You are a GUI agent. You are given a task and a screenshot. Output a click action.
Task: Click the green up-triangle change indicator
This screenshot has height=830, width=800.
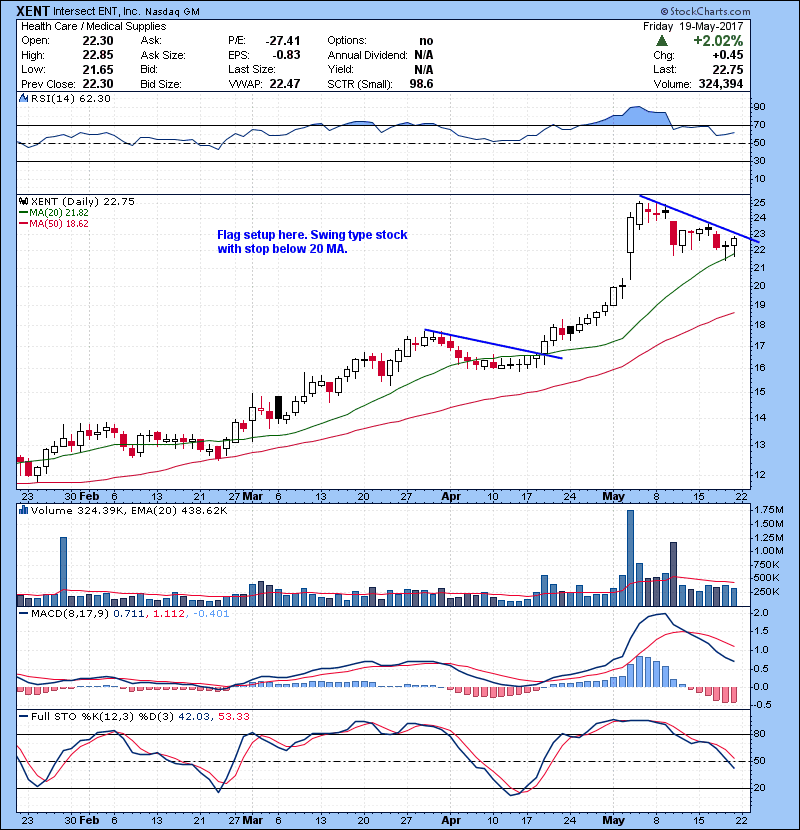point(661,41)
